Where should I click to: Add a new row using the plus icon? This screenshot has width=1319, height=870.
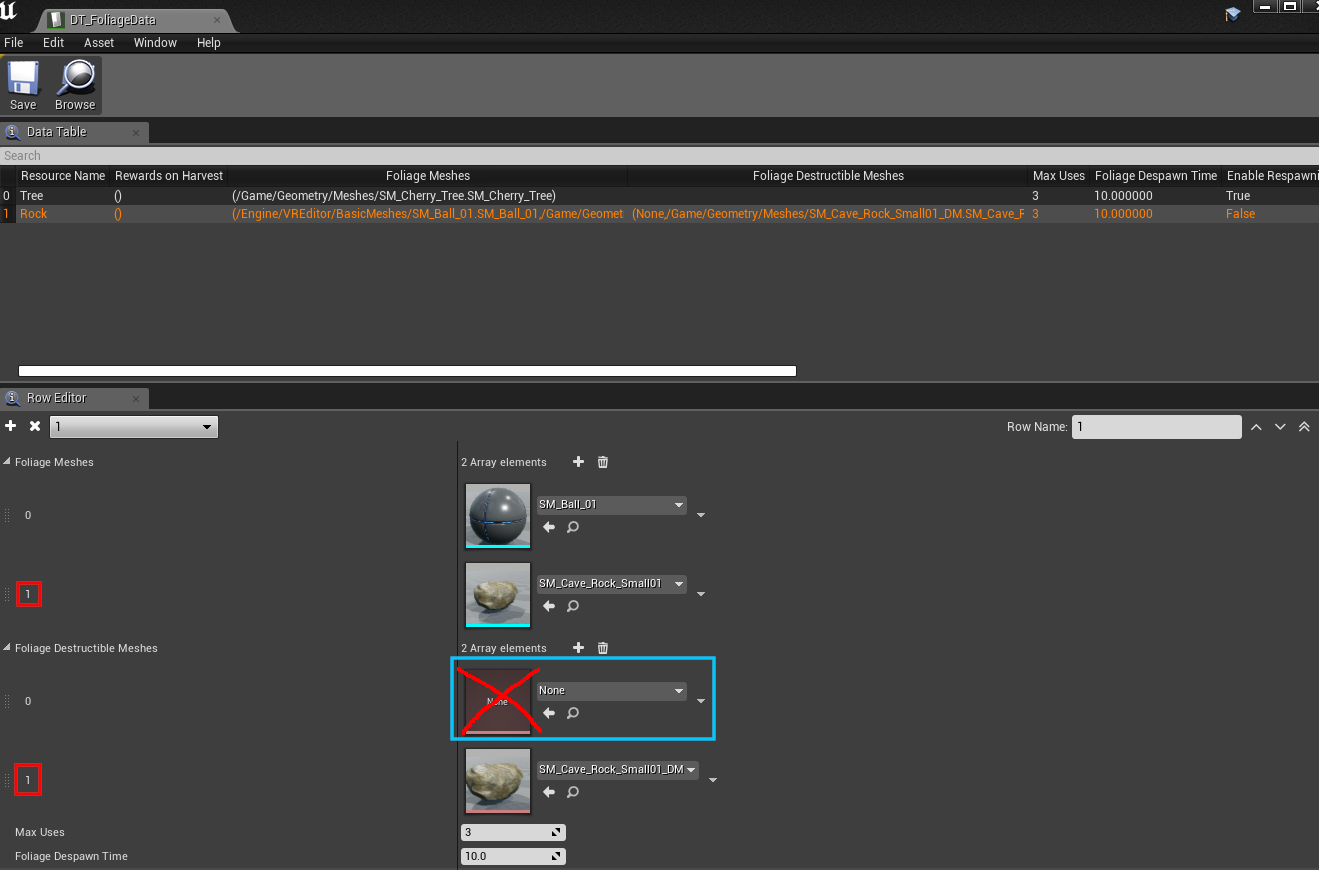(10, 426)
